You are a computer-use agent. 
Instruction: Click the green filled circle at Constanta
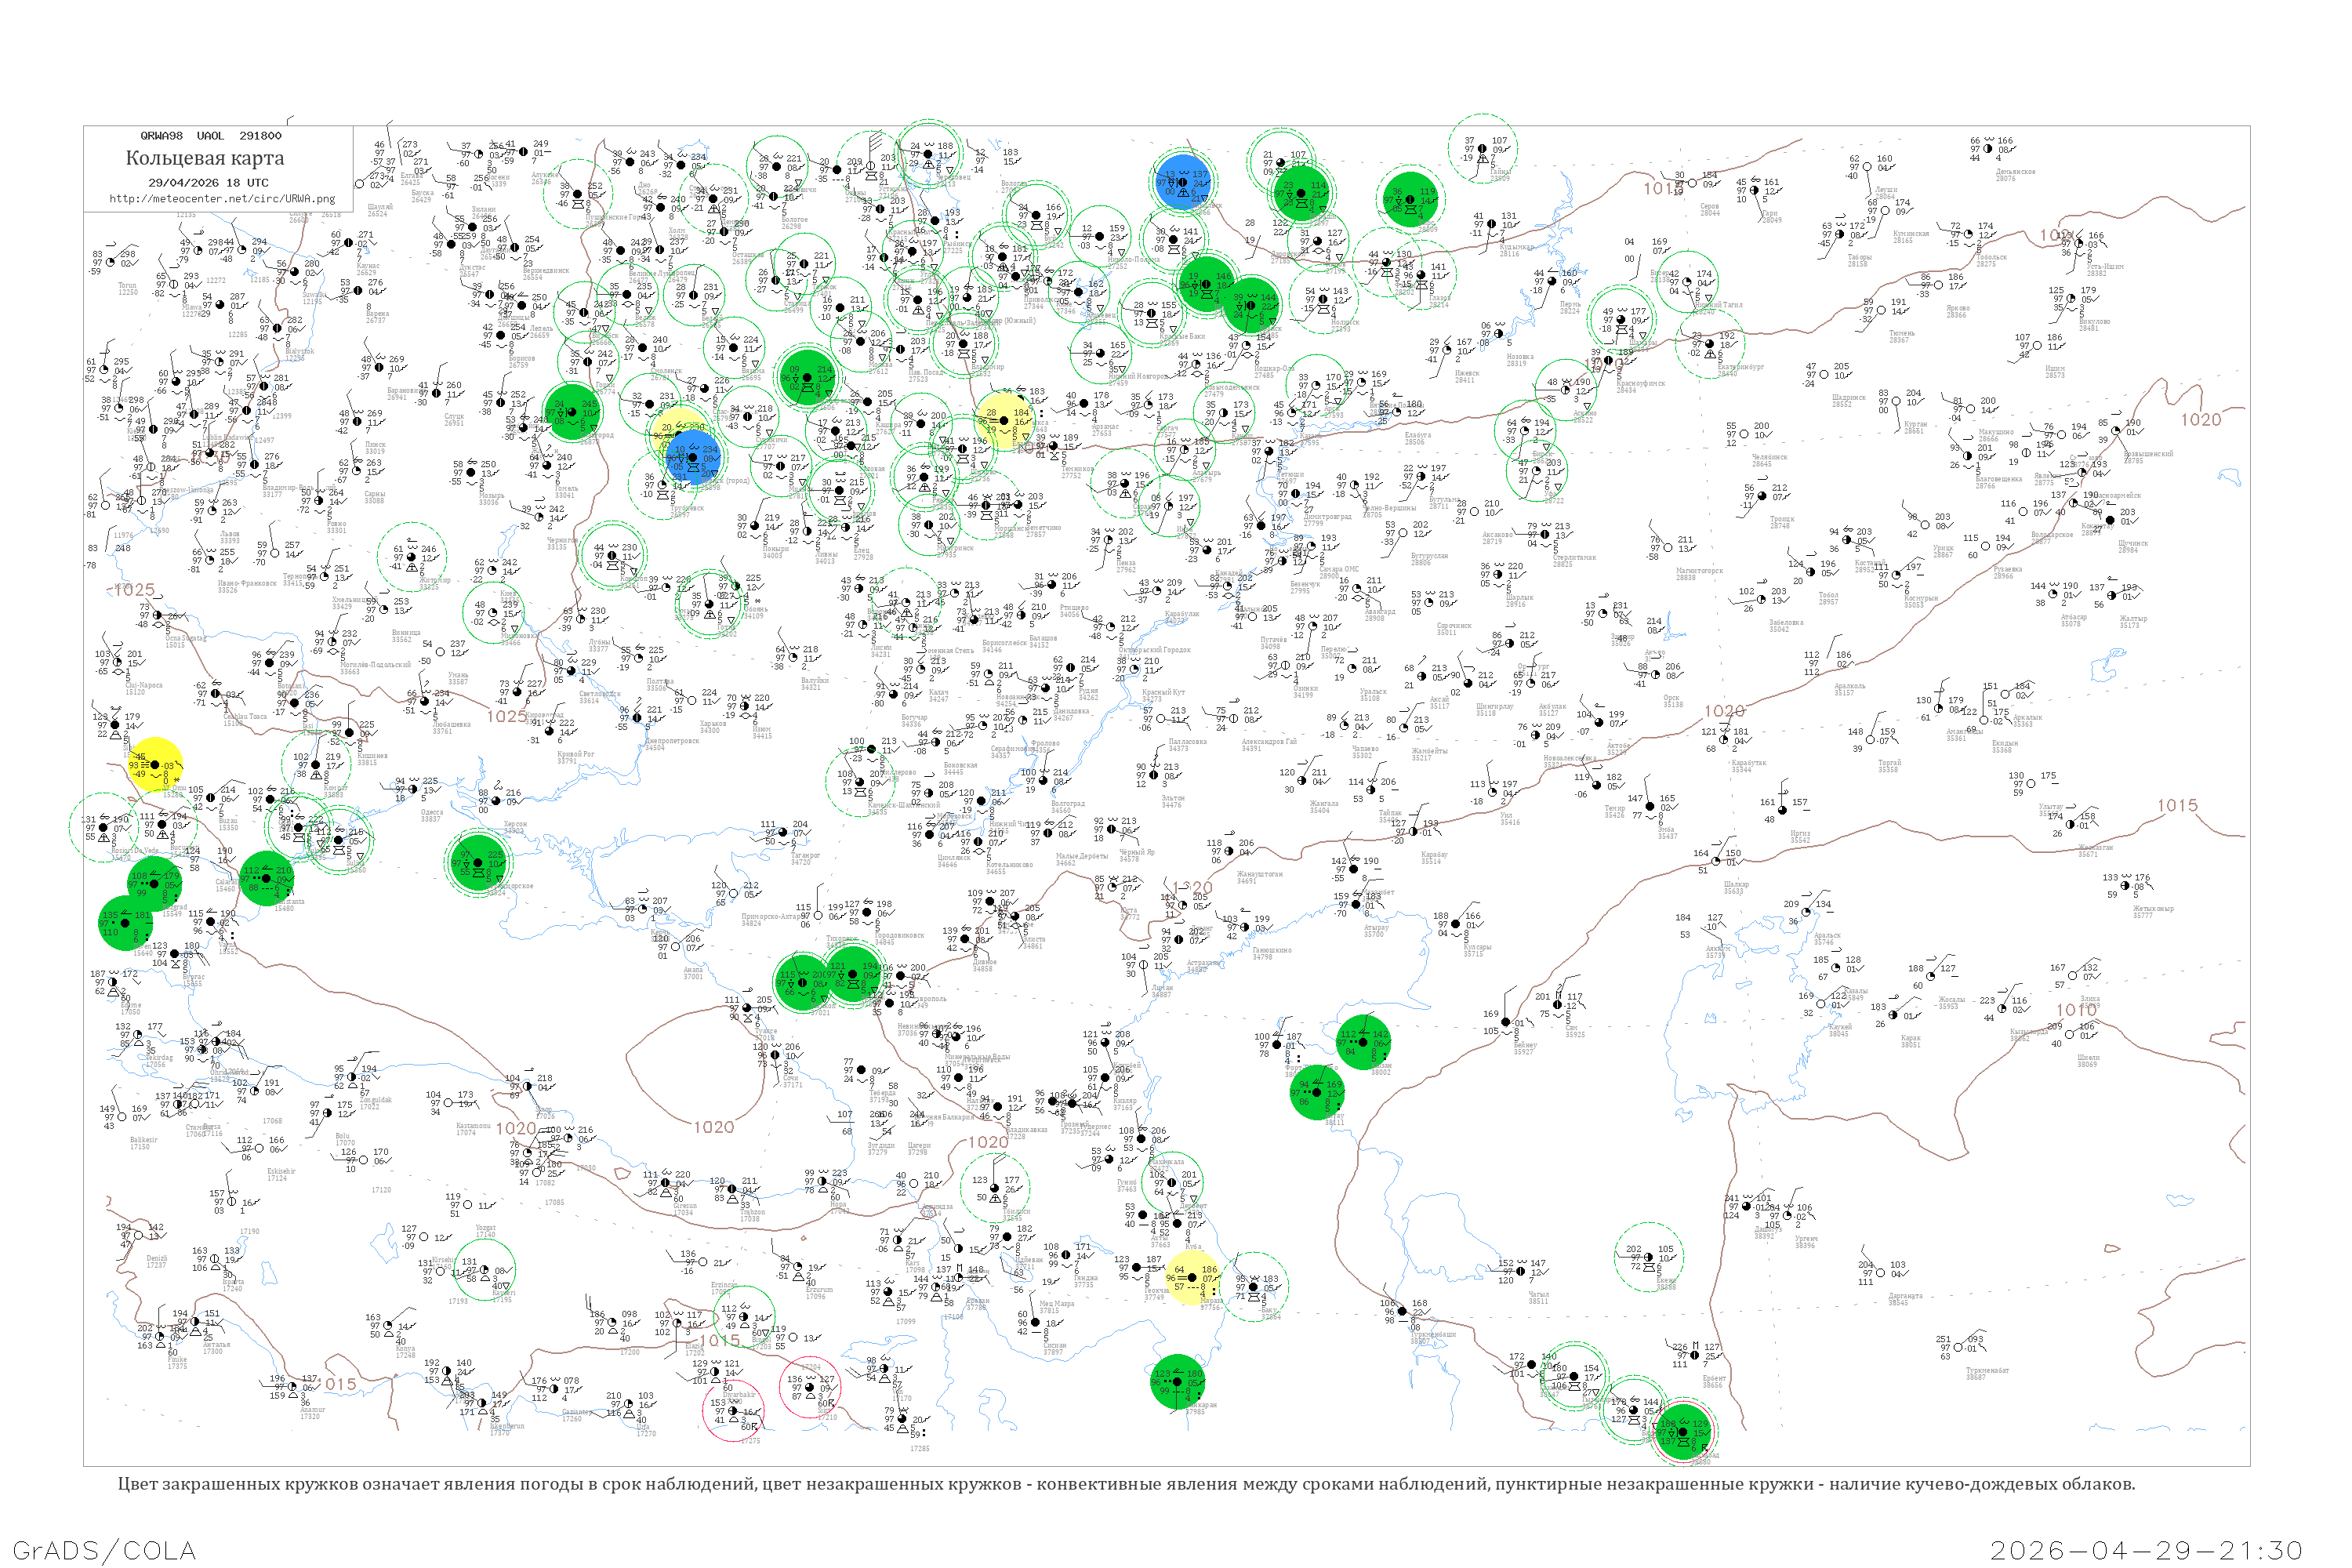(x=266, y=879)
